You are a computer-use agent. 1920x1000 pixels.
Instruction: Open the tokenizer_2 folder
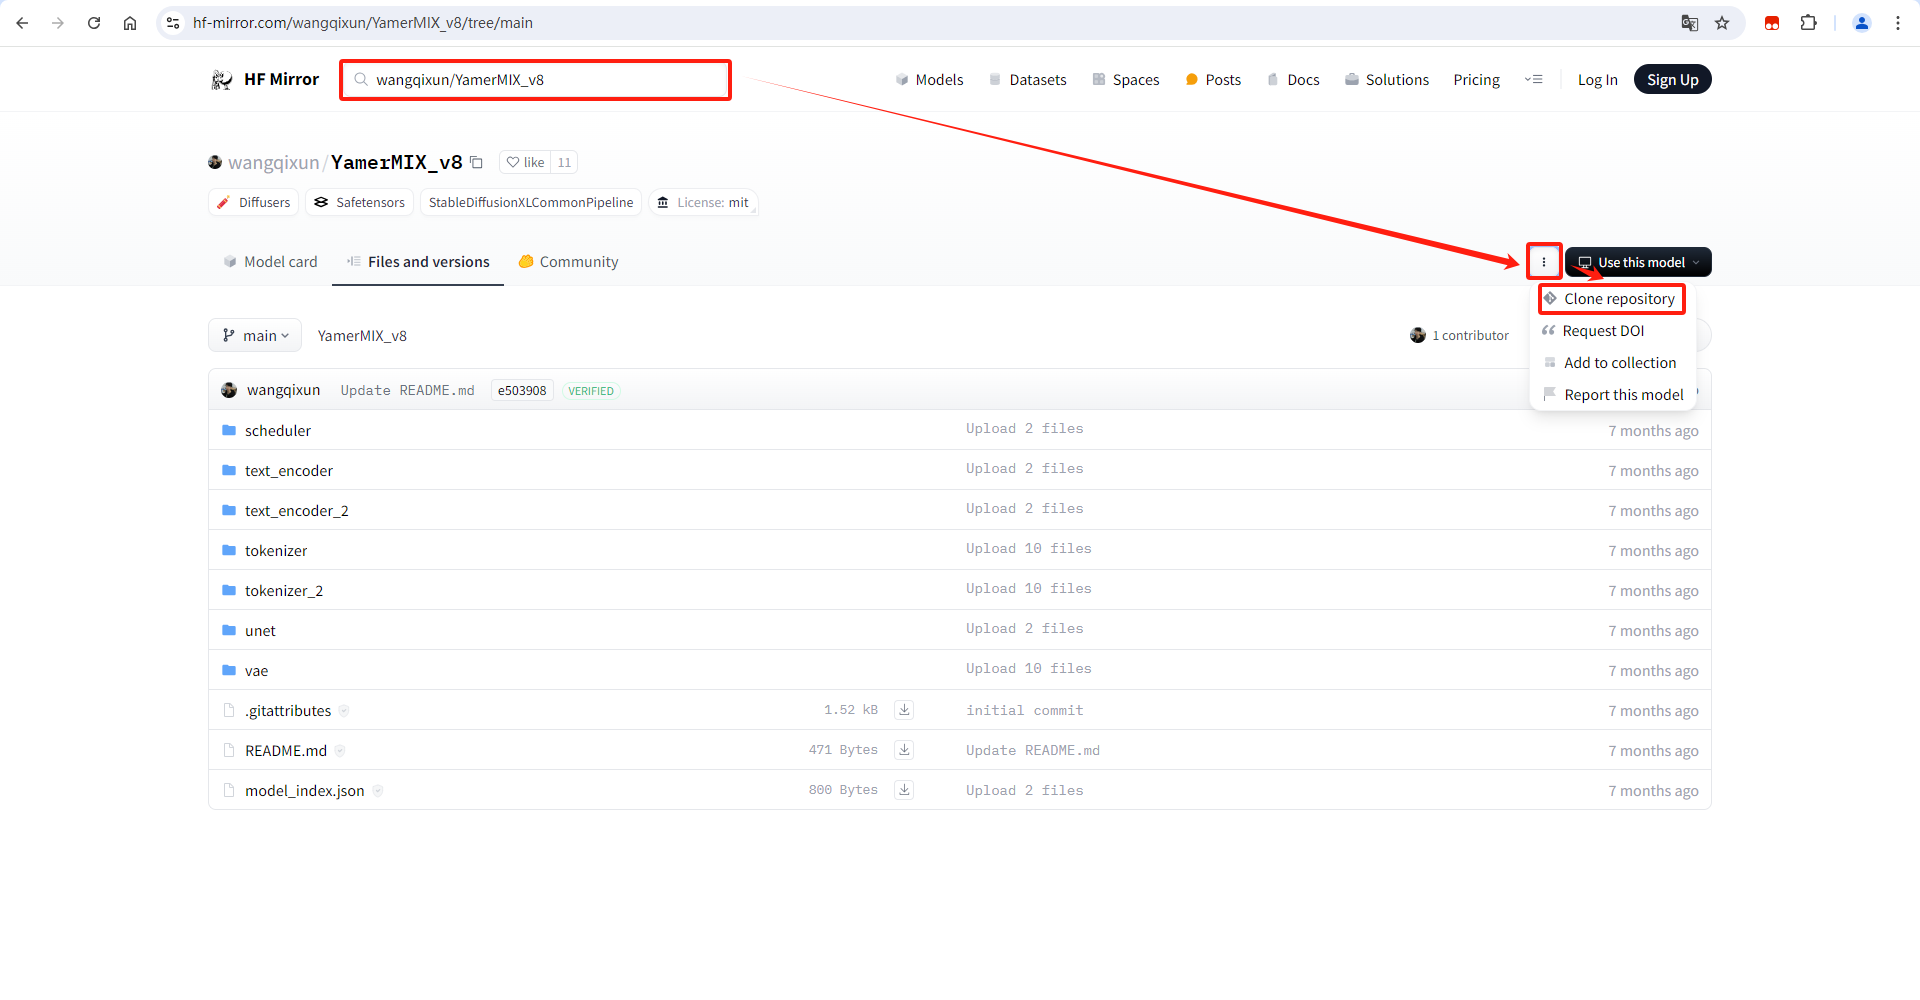pyautogui.click(x=284, y=591)
